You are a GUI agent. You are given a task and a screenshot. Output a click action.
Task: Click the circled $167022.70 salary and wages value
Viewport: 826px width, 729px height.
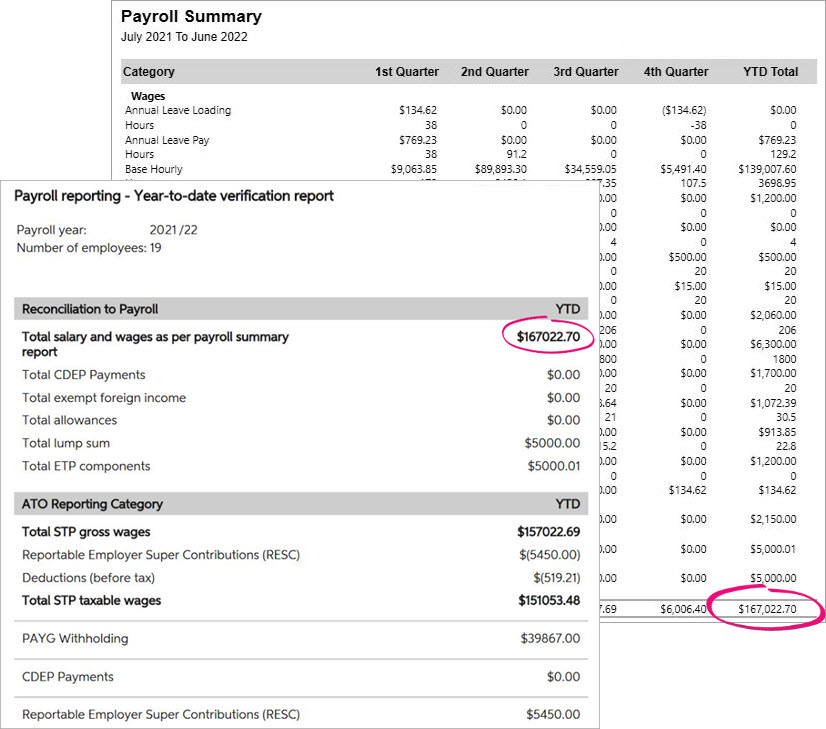pos(548,338)
